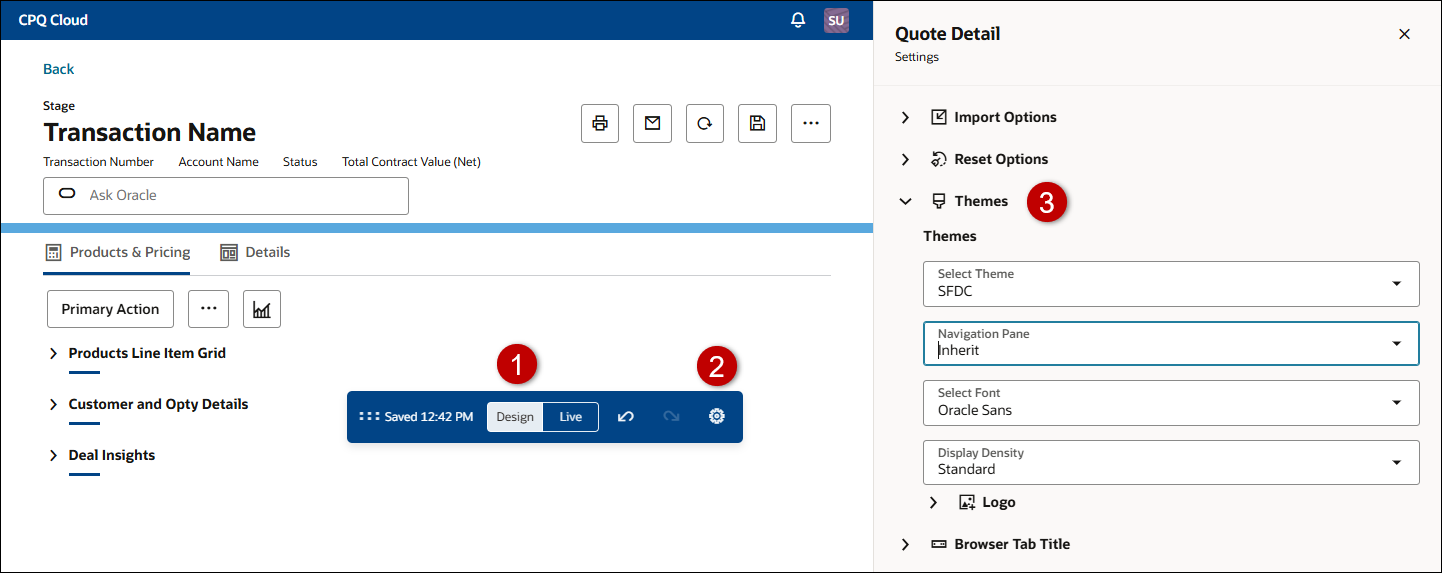Click the Browser Tab Title icon
Viewport: 1442px width, 573px height.
click(938, 544)
